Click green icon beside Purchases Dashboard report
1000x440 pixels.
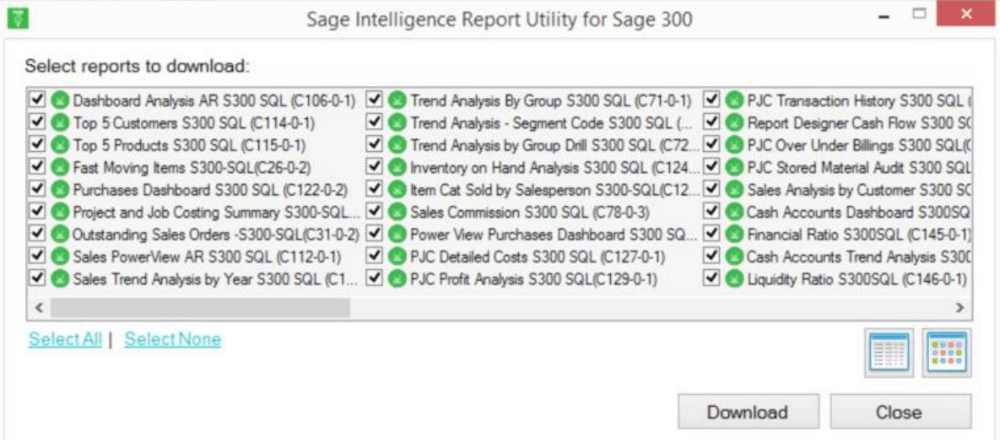point(60,189)
